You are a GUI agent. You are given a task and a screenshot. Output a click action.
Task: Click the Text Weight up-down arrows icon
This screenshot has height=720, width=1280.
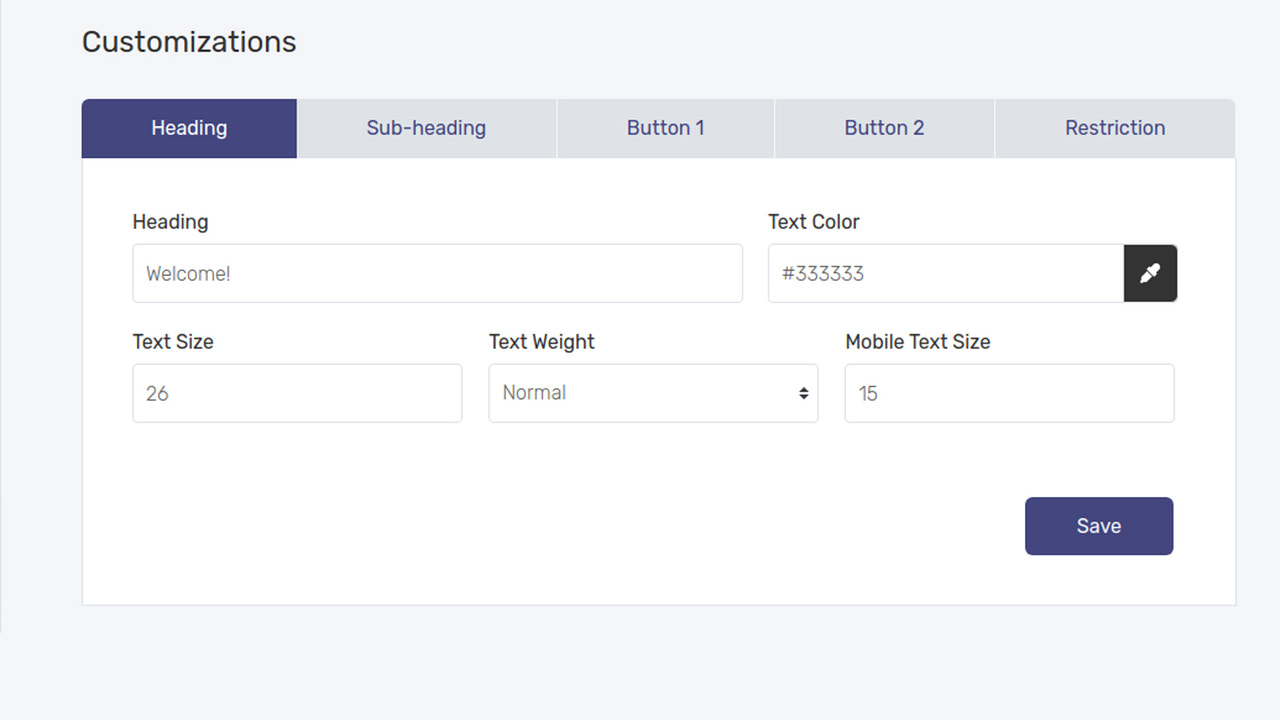[x=803, y=393]
